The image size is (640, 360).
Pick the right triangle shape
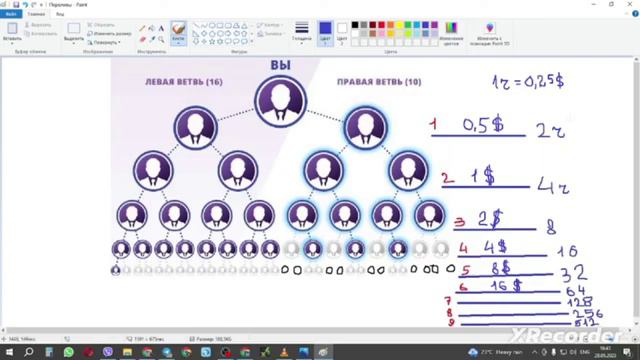pyautogui.click(x=196, y=33)
